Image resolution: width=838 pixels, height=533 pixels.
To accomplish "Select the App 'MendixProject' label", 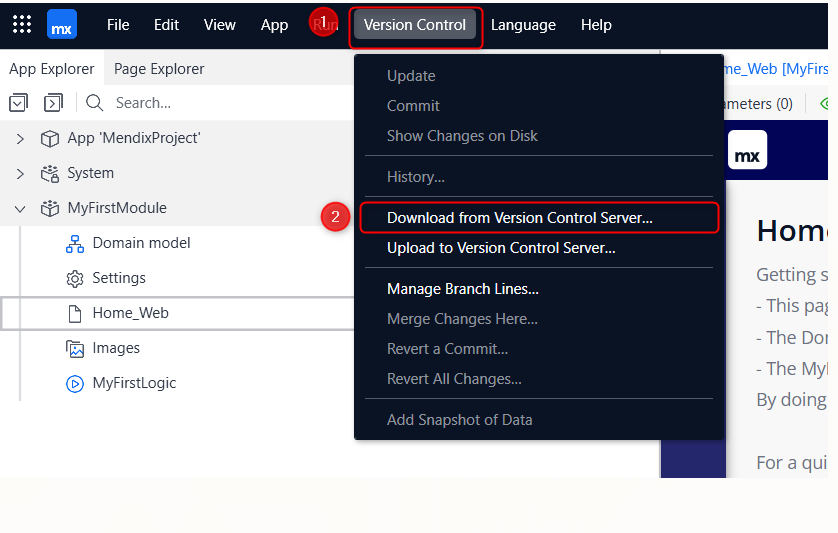I will 134,138.
